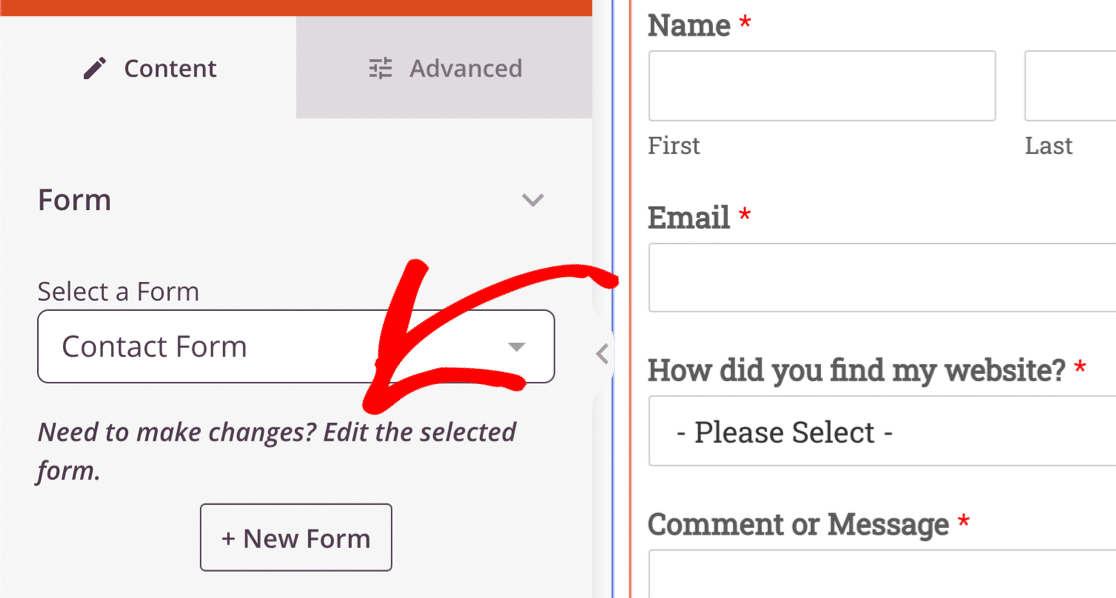Collapse the settings sidebar with the left arrow
This screenshot has height=598, width=1116.
(601, 353)
